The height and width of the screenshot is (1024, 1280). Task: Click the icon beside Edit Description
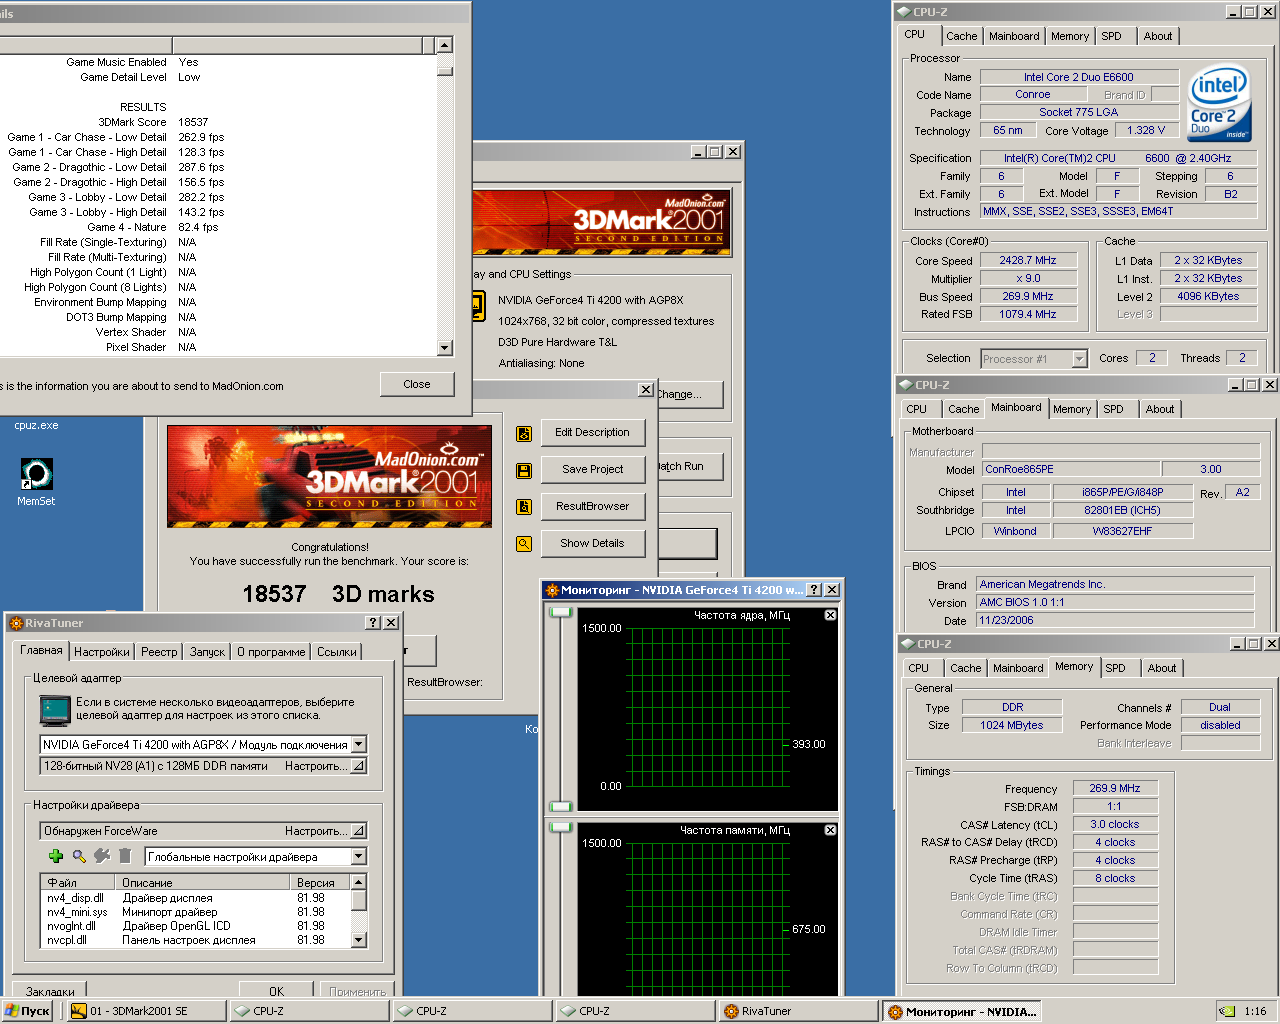(524, 433)
